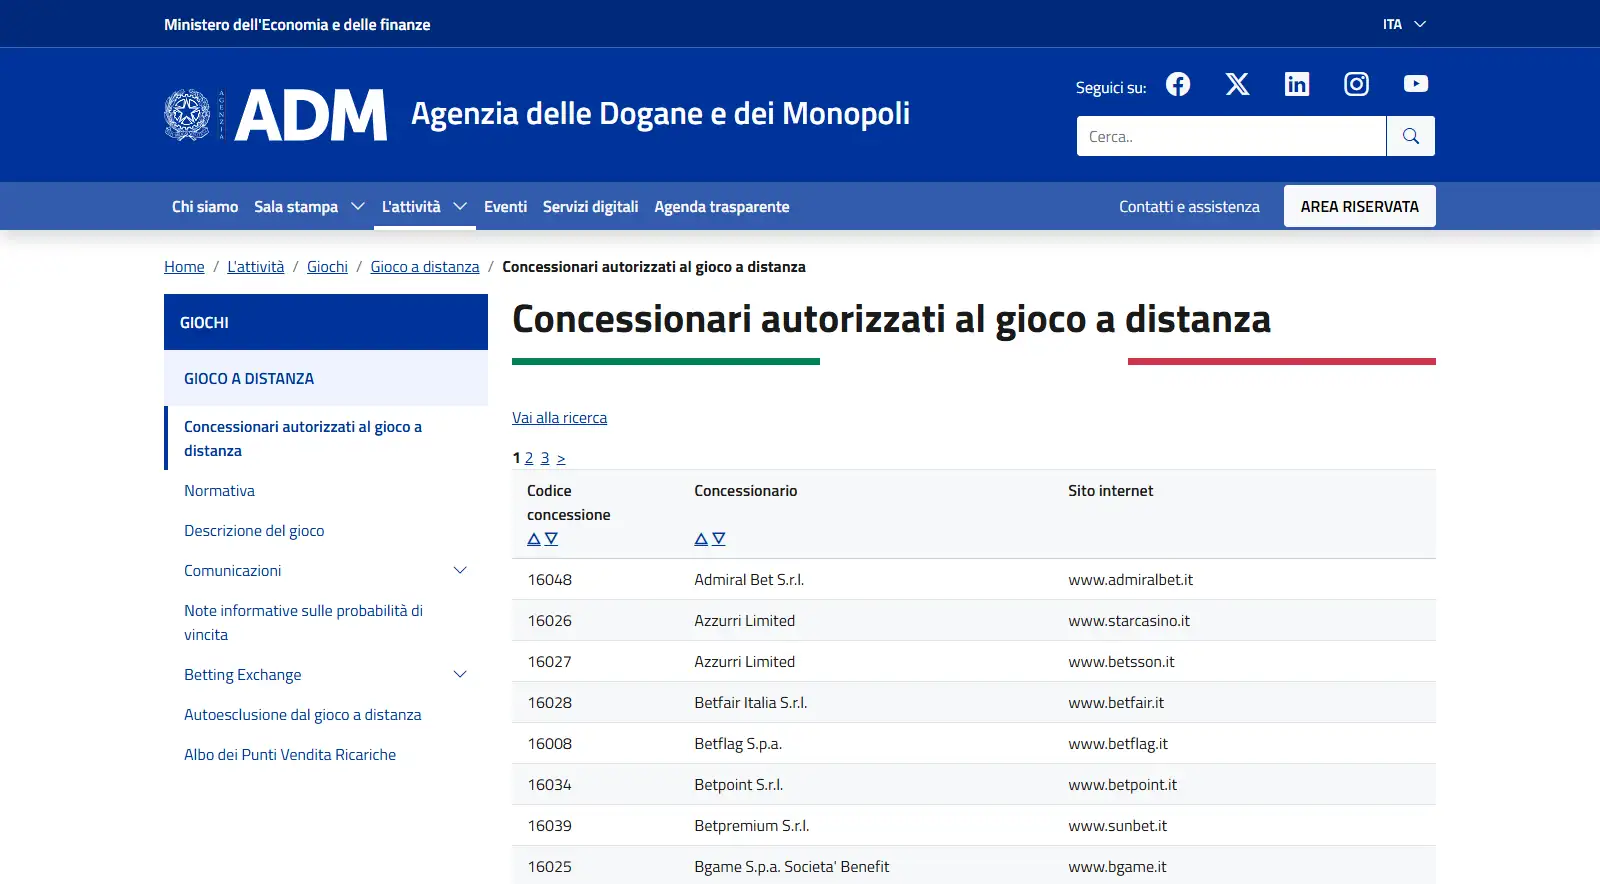The height and width of the screenshot is (884, 1600).
Task: Select GIOCO A DISTANZA in sidebar
Action: pos(326,378)
